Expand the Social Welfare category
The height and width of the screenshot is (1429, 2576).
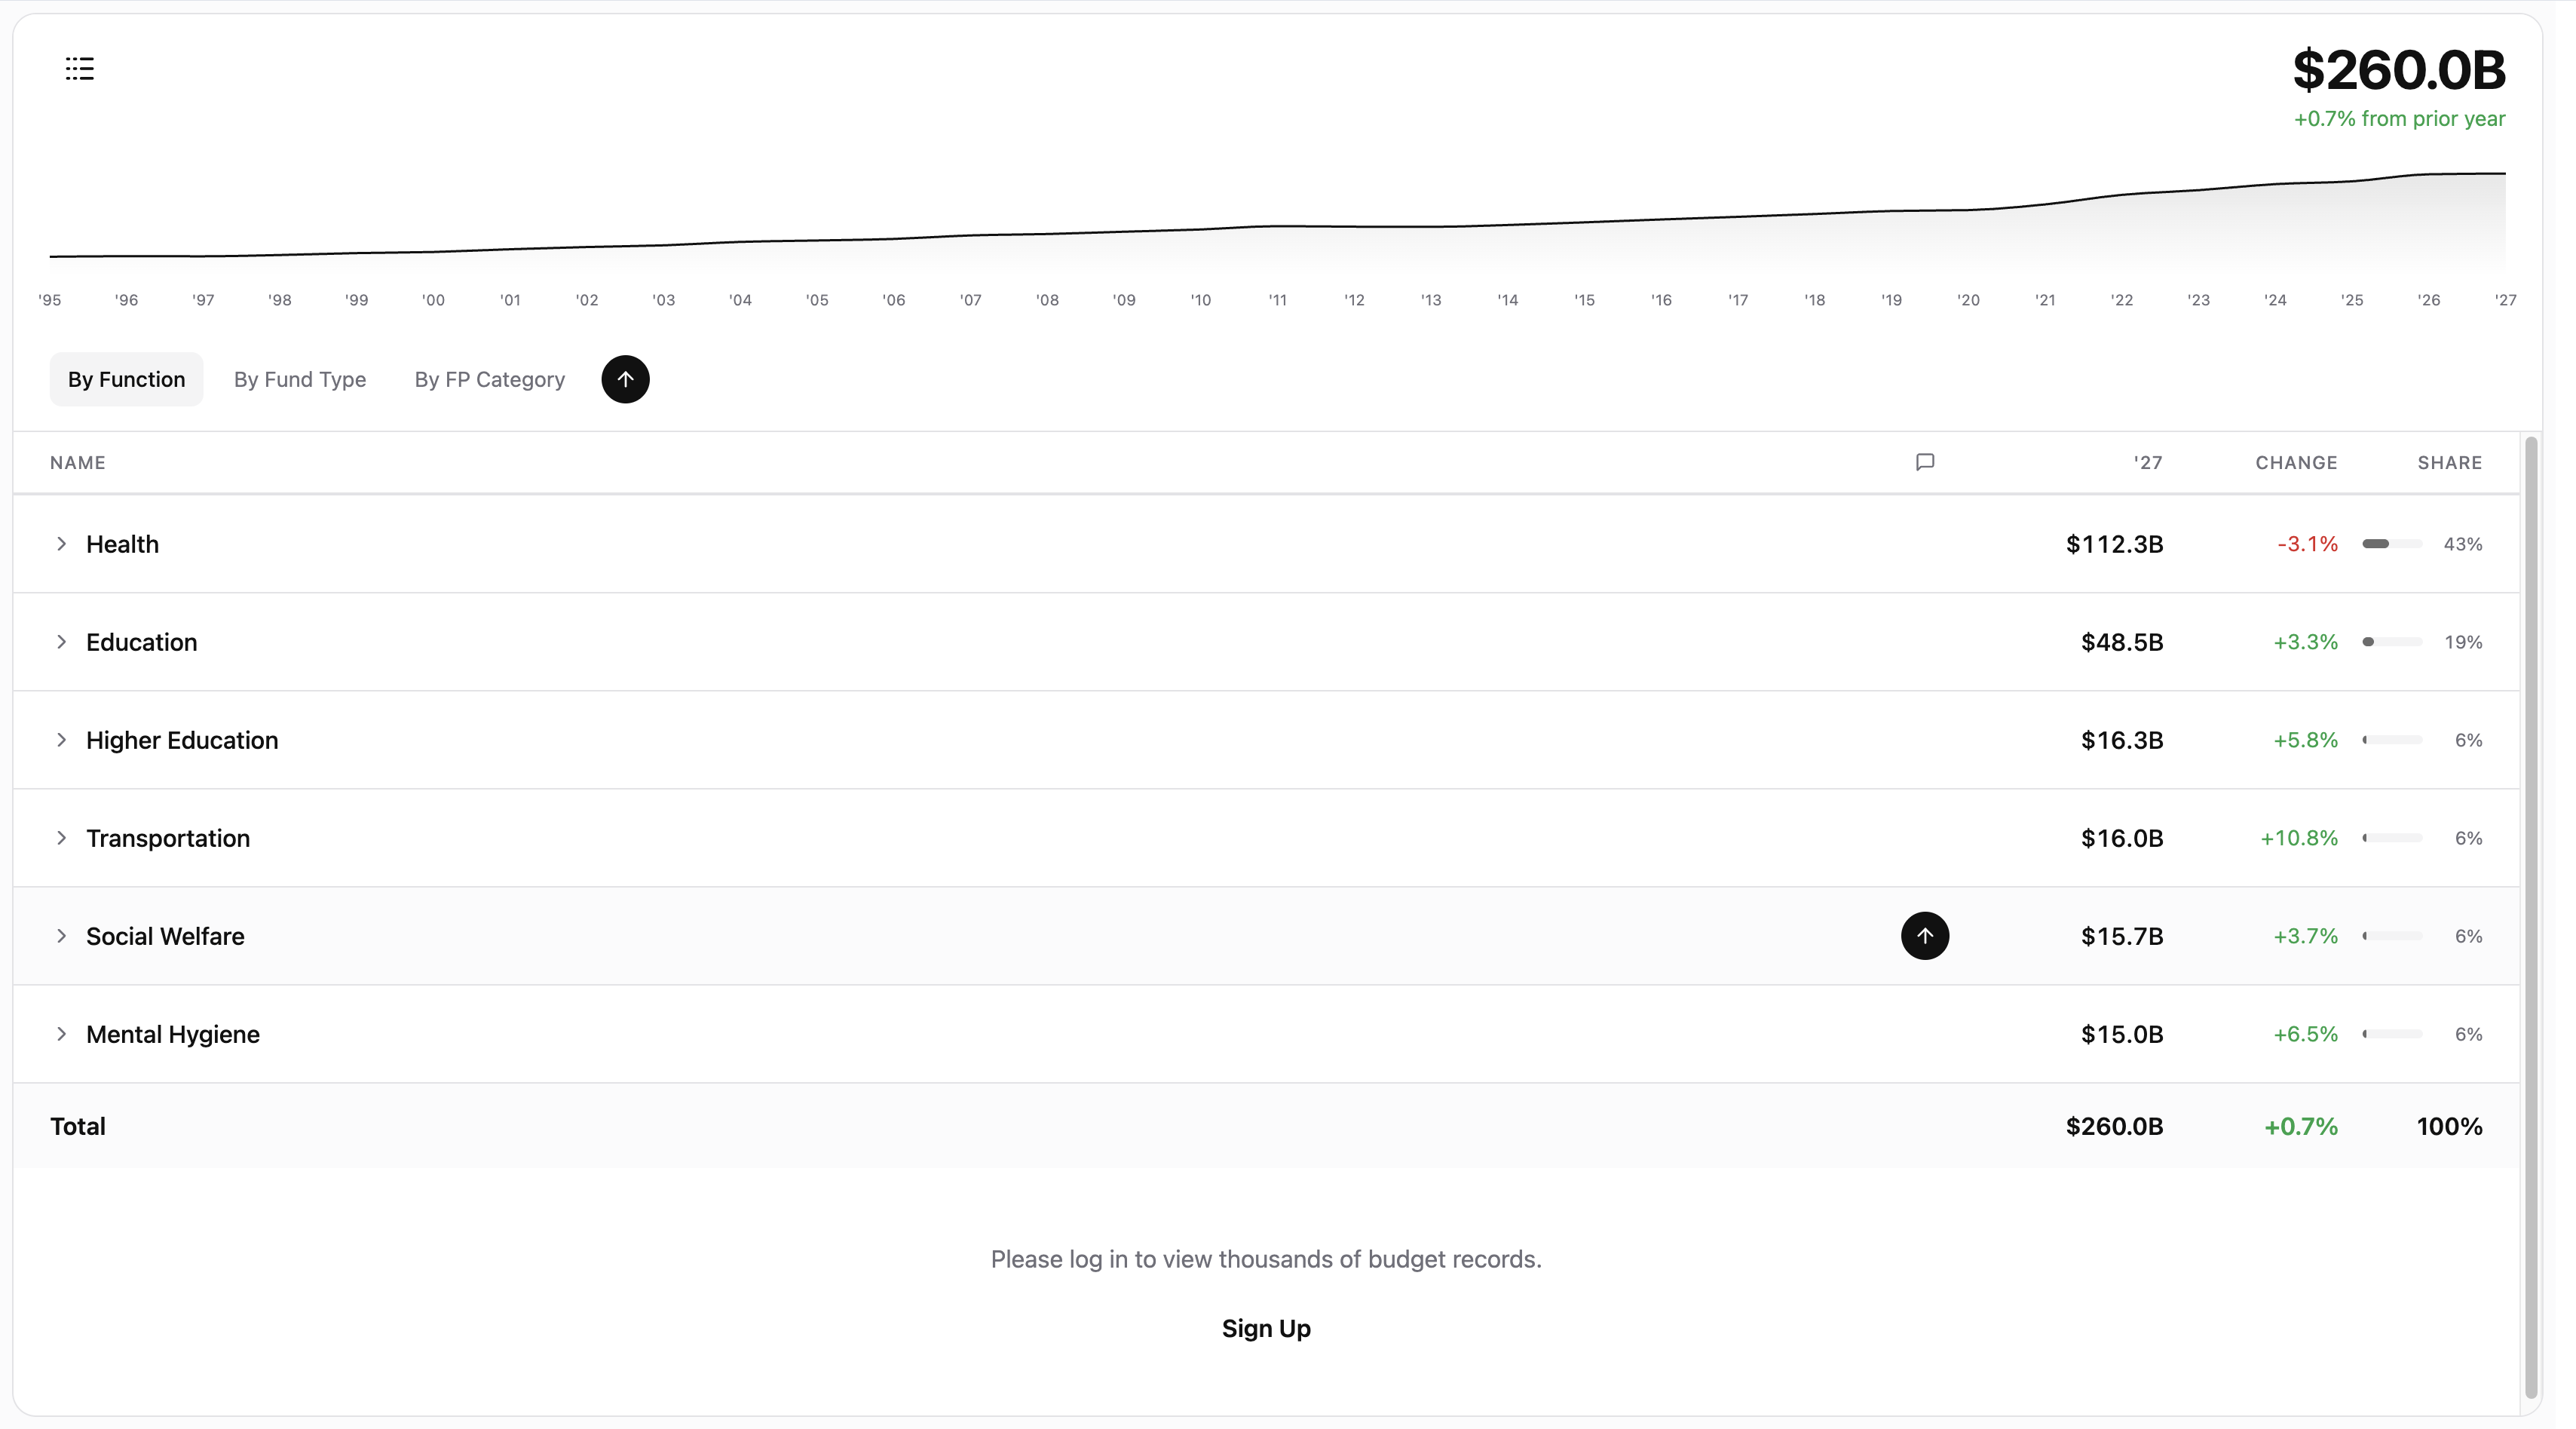(61, 936)
